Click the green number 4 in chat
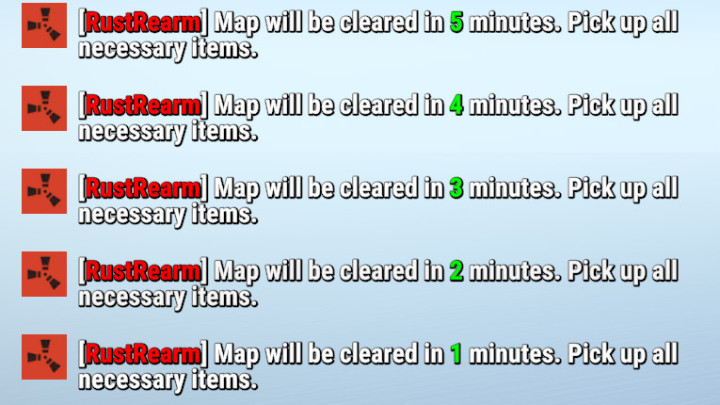This screenshot has height=405, width=720. coord(456,106)
